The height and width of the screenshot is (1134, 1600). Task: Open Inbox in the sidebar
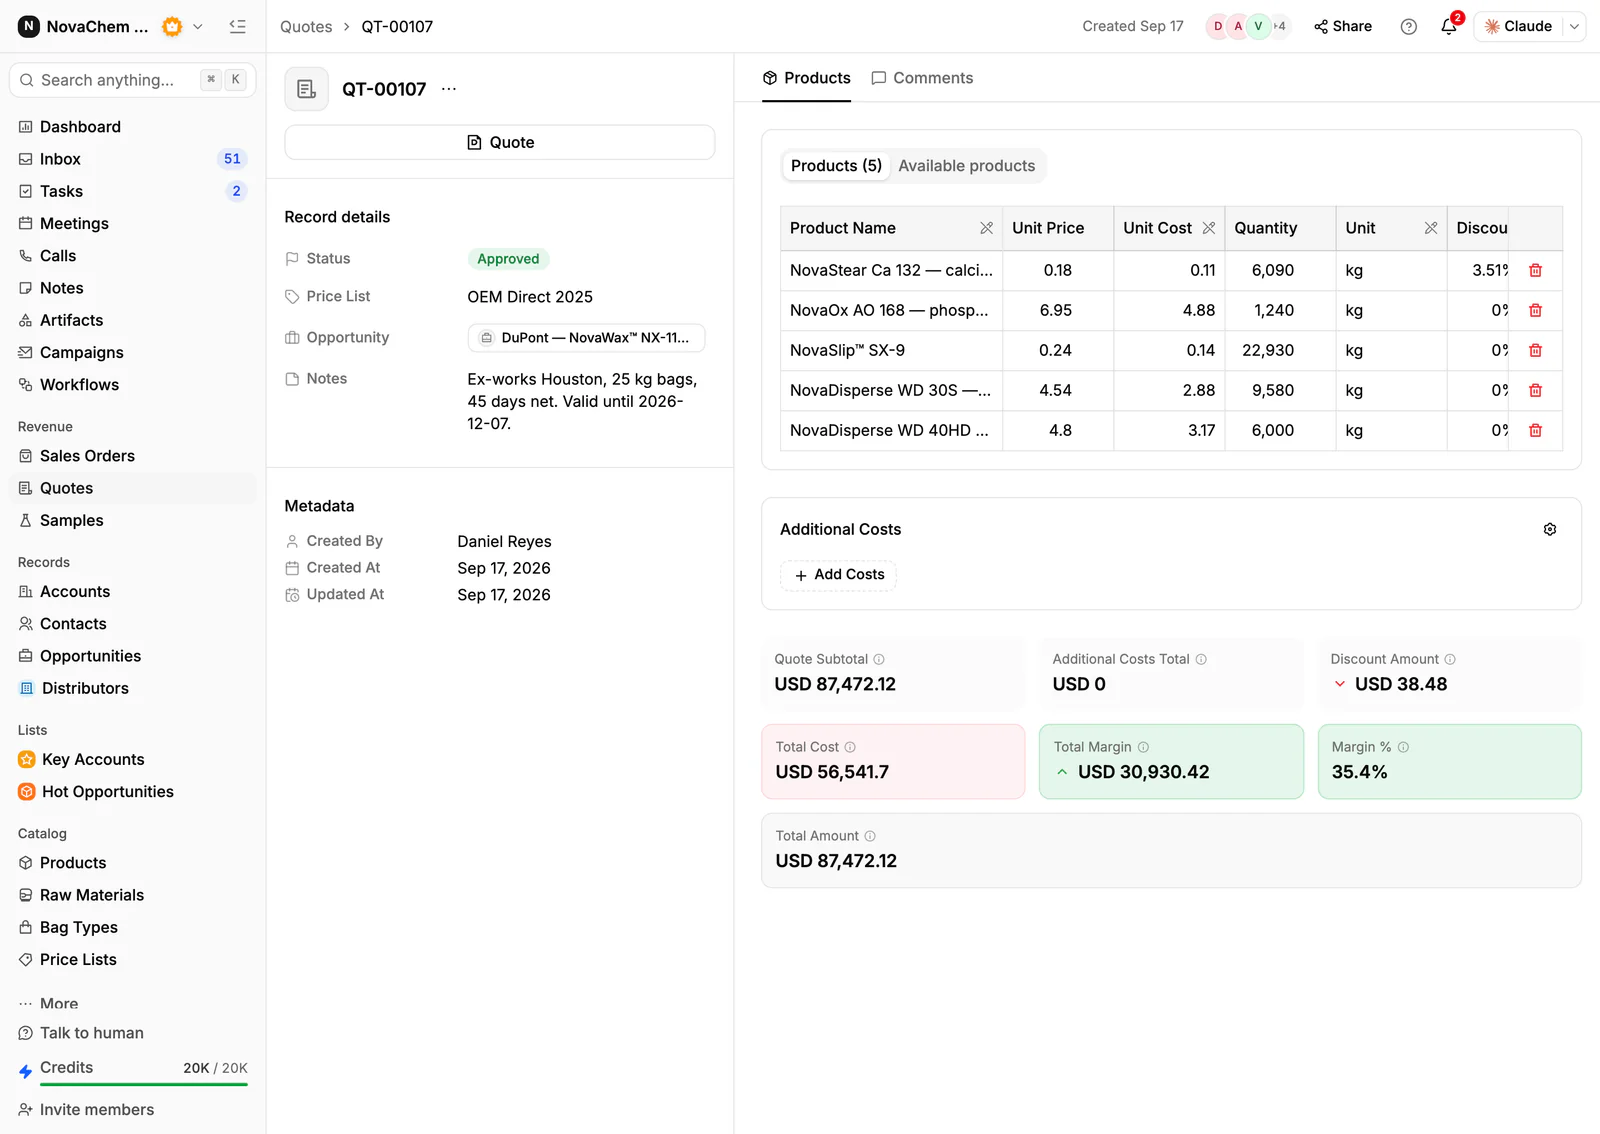[133, 159]
